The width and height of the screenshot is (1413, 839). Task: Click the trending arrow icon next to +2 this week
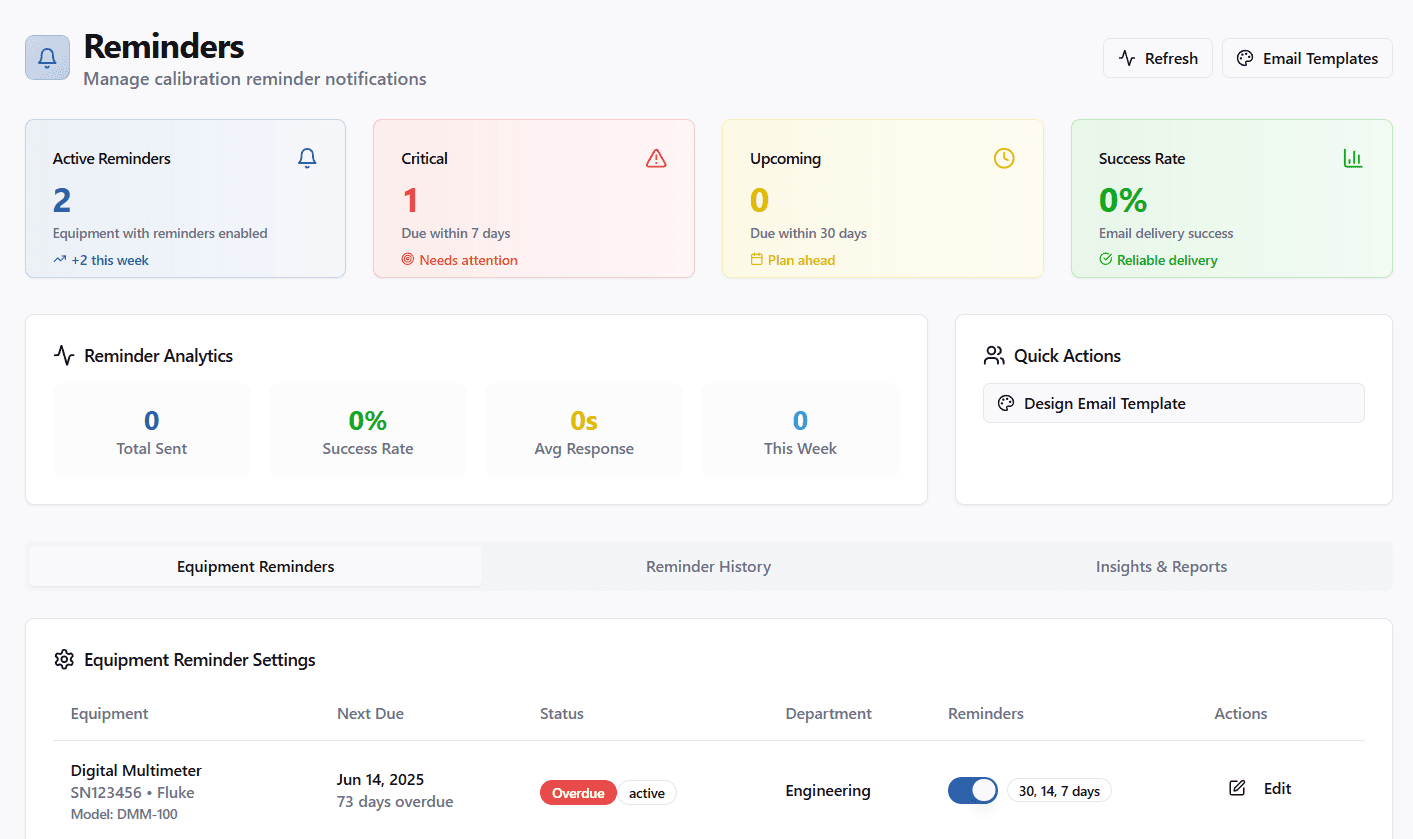point(59,260)
